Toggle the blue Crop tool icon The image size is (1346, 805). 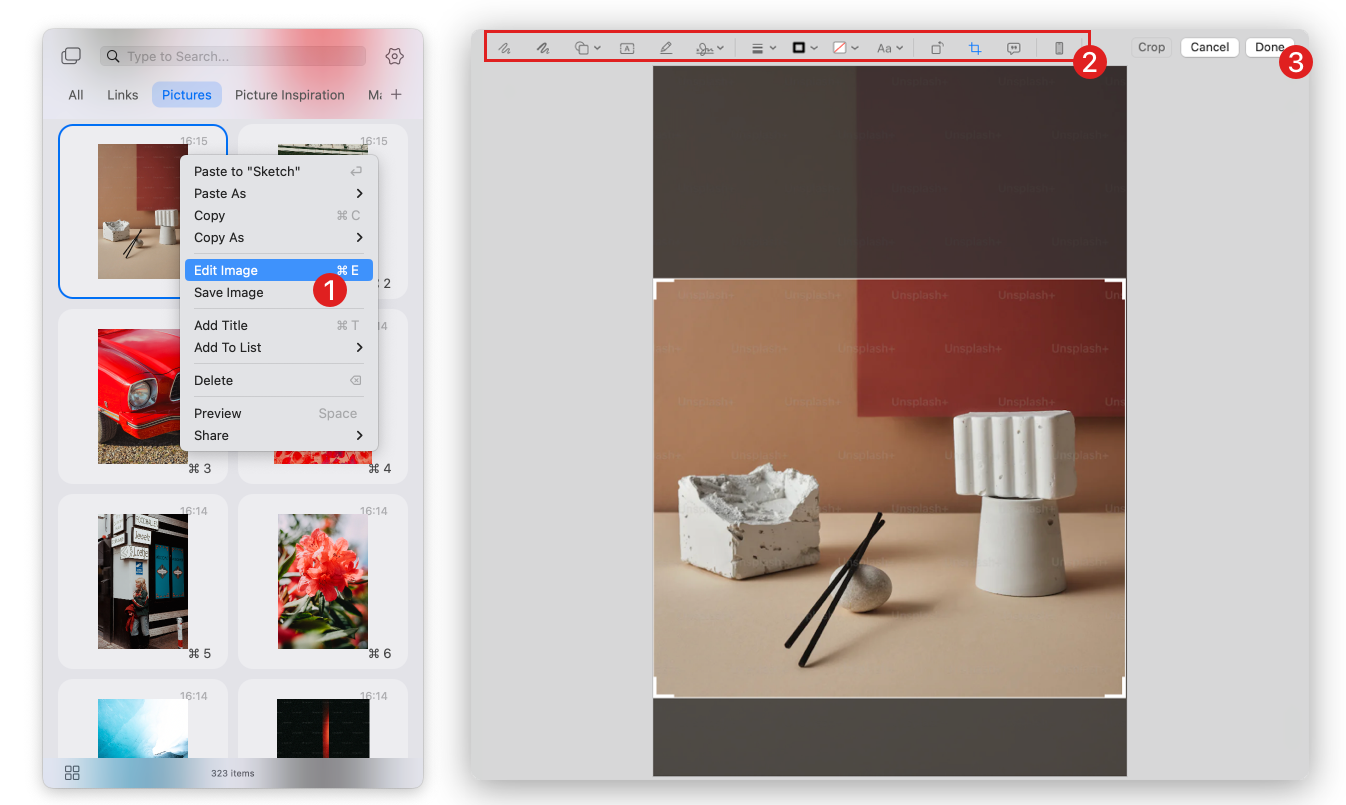(x=975, y=47)
